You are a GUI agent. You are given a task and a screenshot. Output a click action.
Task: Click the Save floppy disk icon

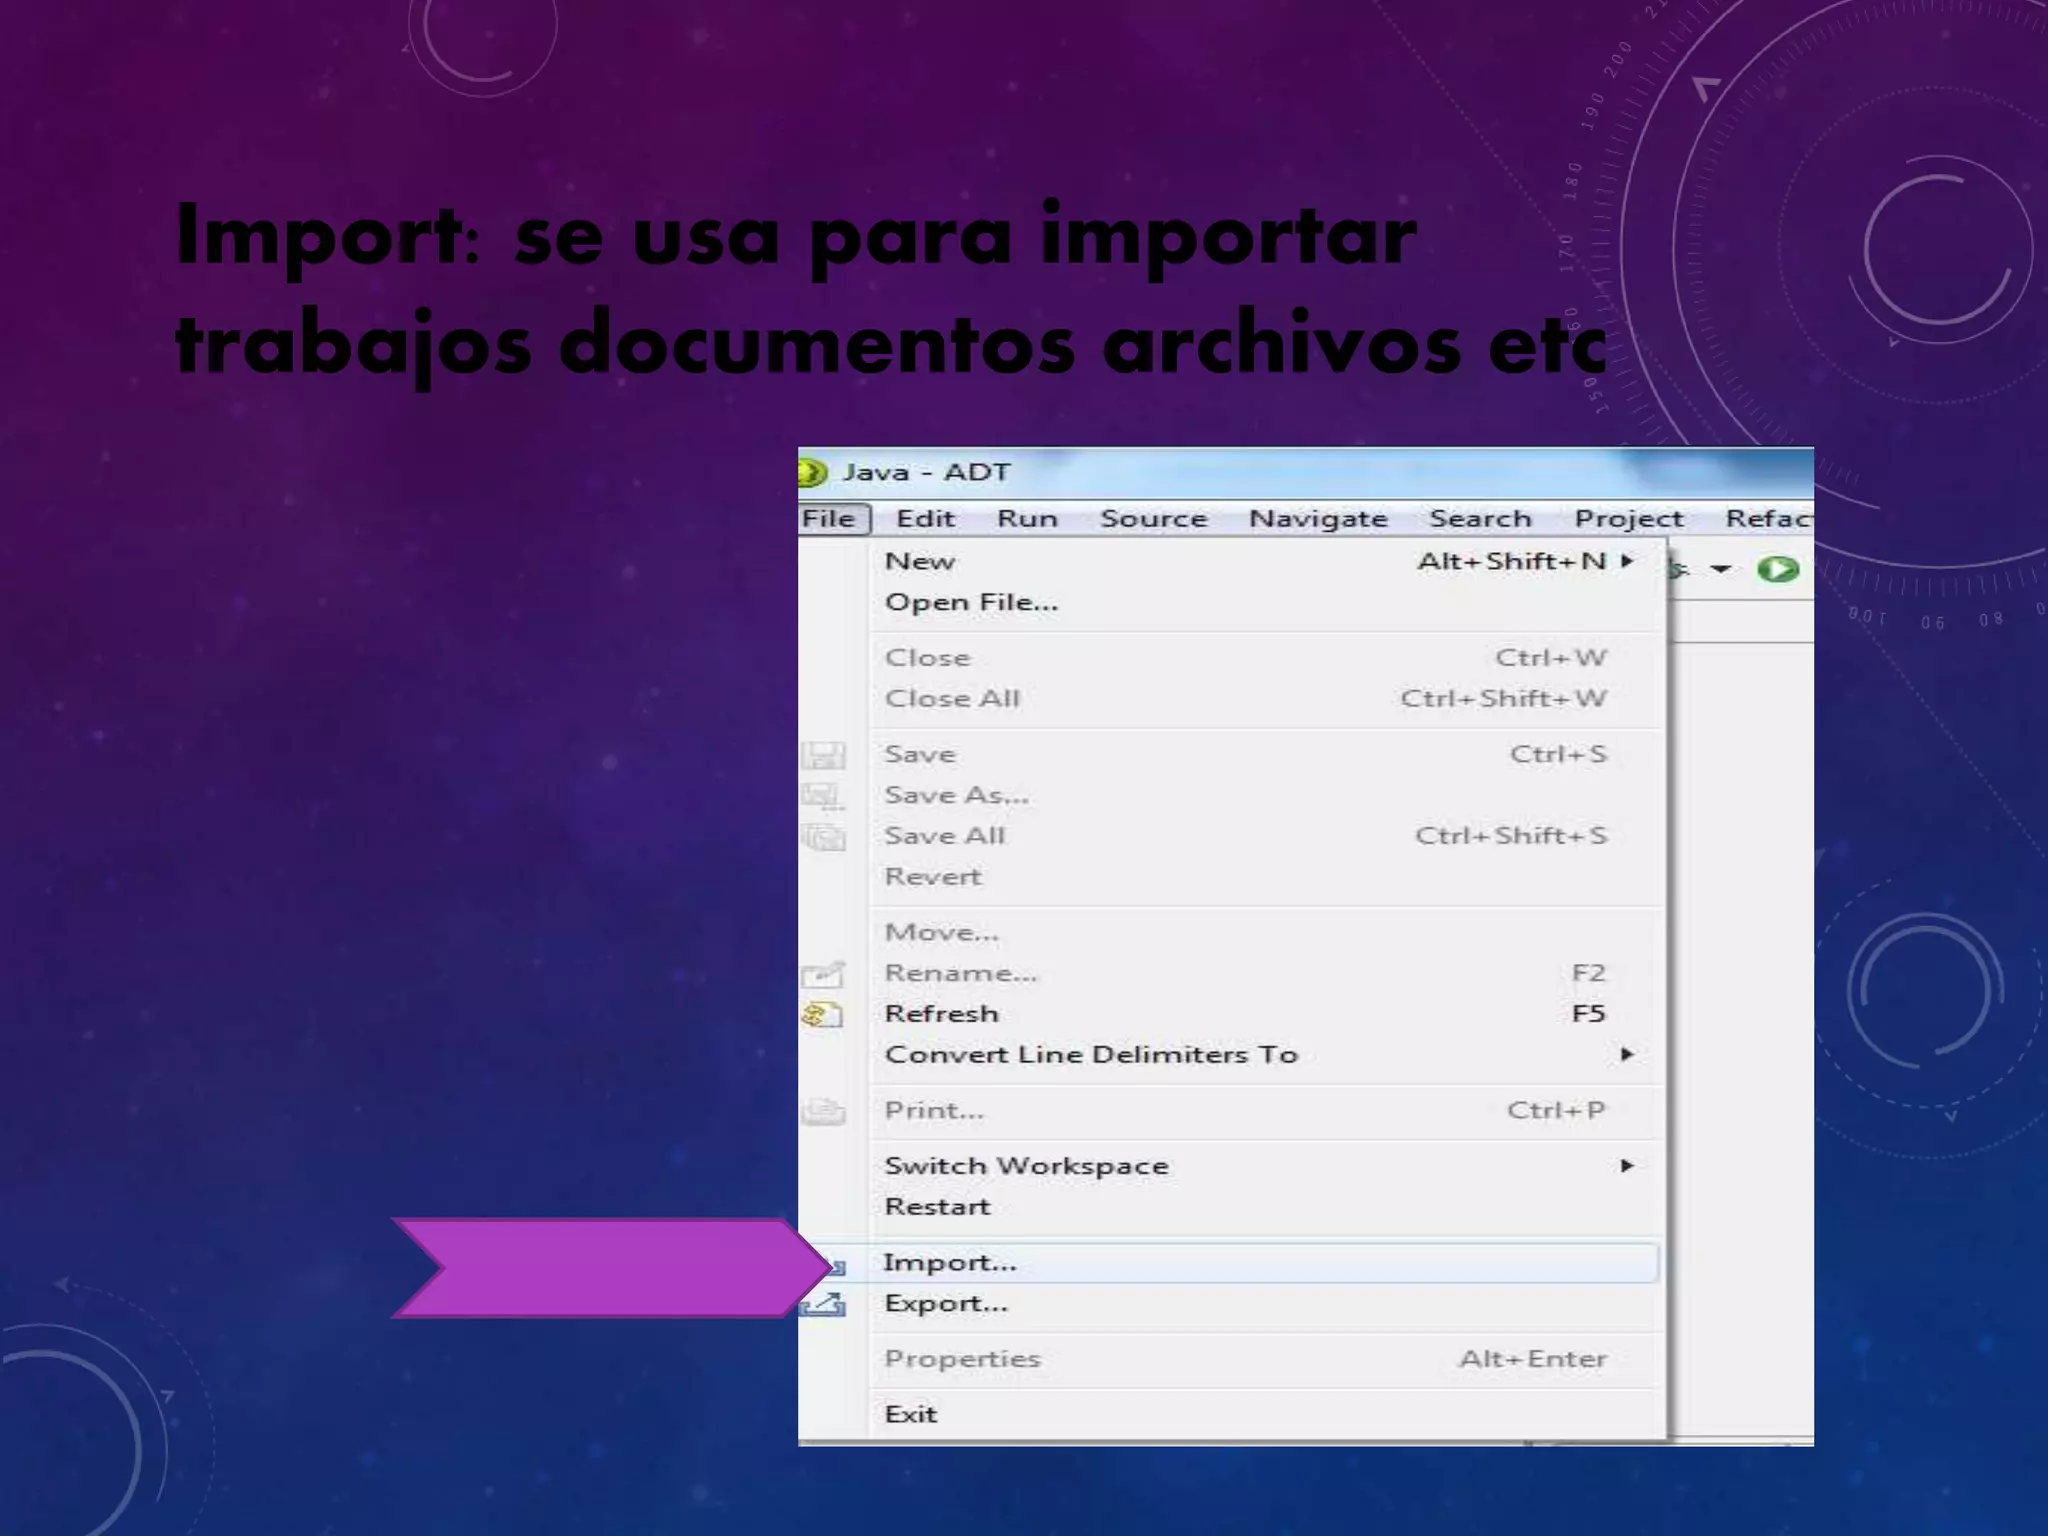pos(823,755)
